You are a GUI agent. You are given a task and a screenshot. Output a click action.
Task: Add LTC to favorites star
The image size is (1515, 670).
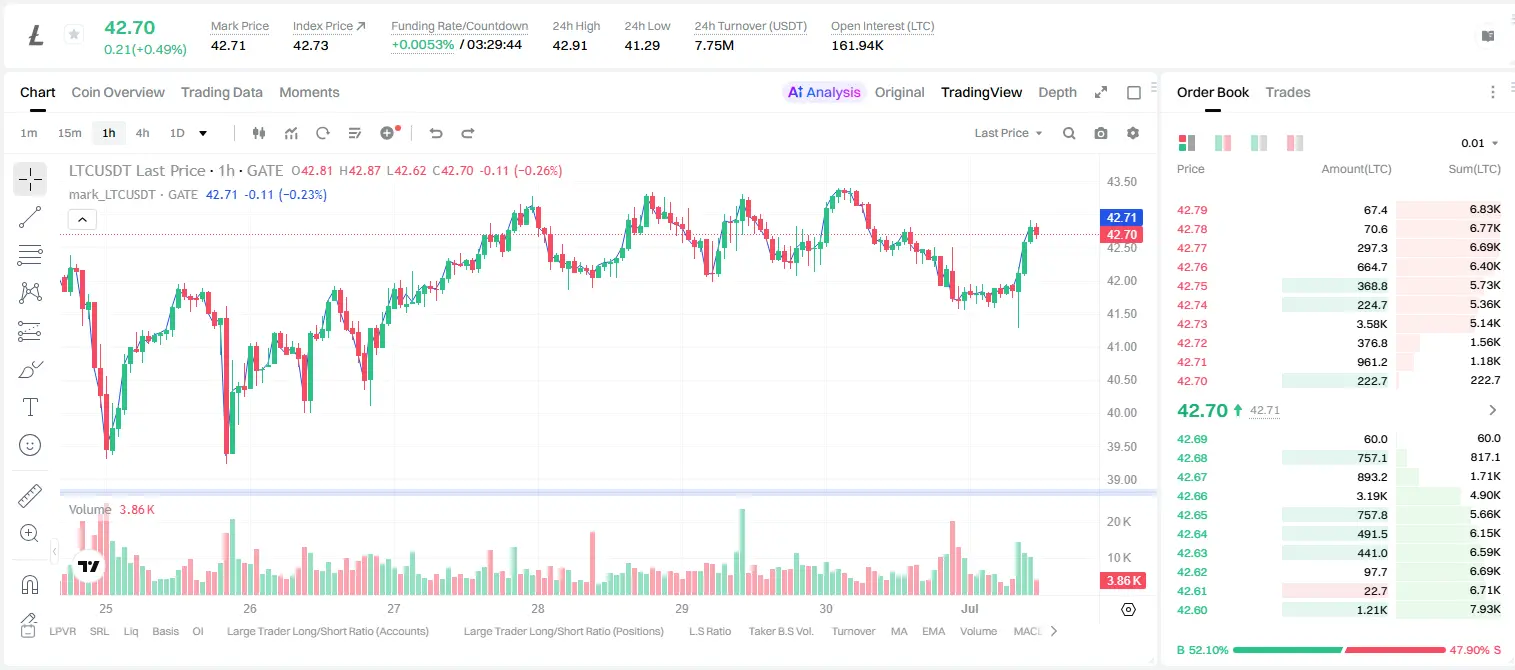point(73,35)
